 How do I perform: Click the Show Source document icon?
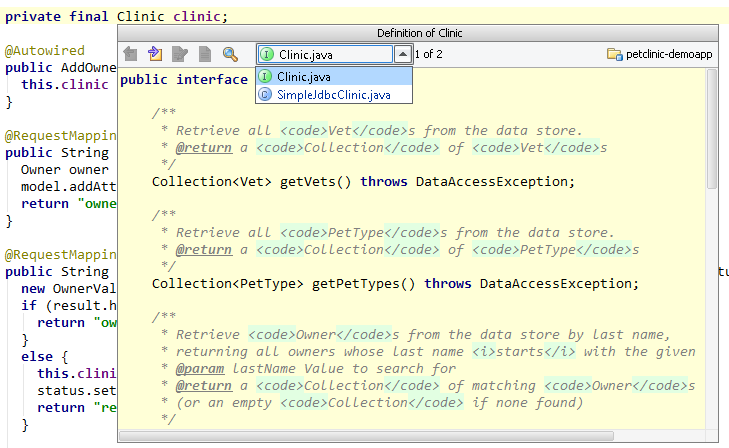tap(205, 54)
